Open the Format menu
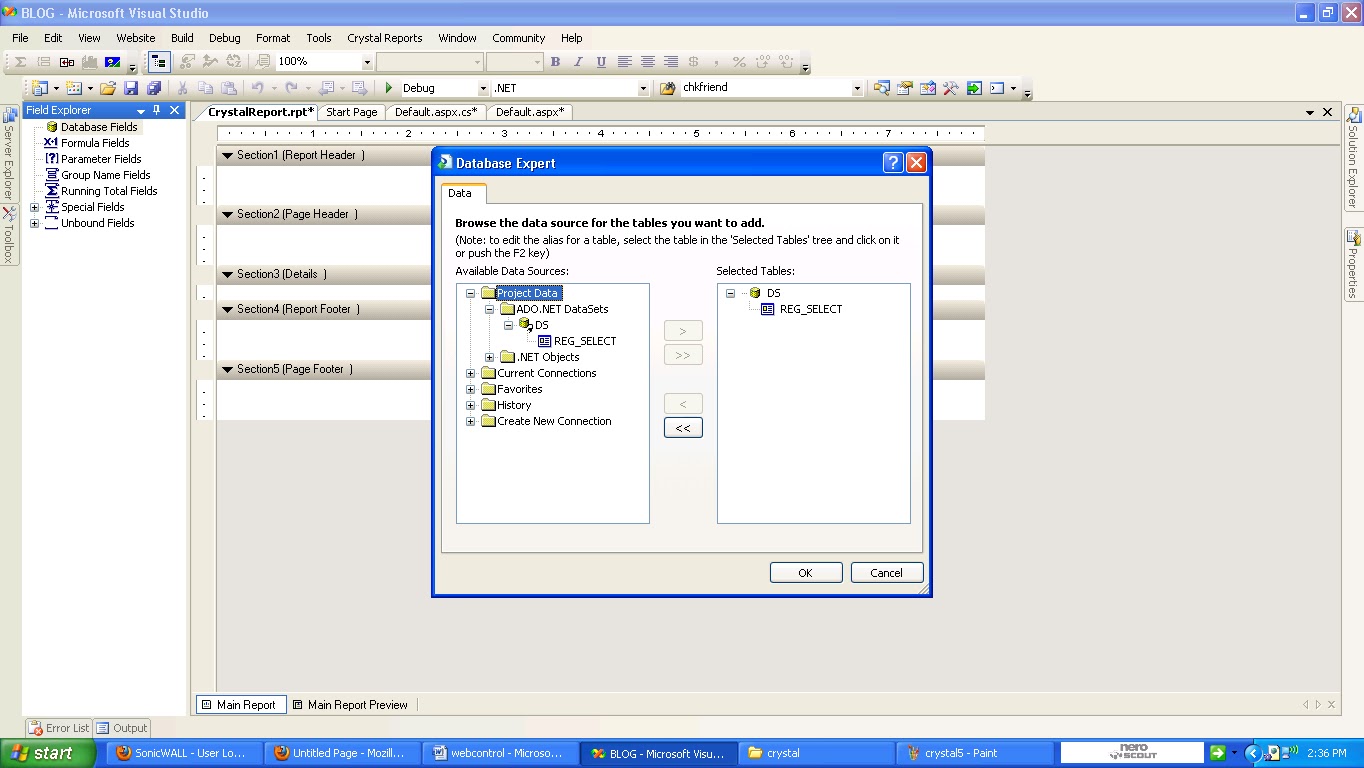 pyautogui.click(x=273, y=38)
